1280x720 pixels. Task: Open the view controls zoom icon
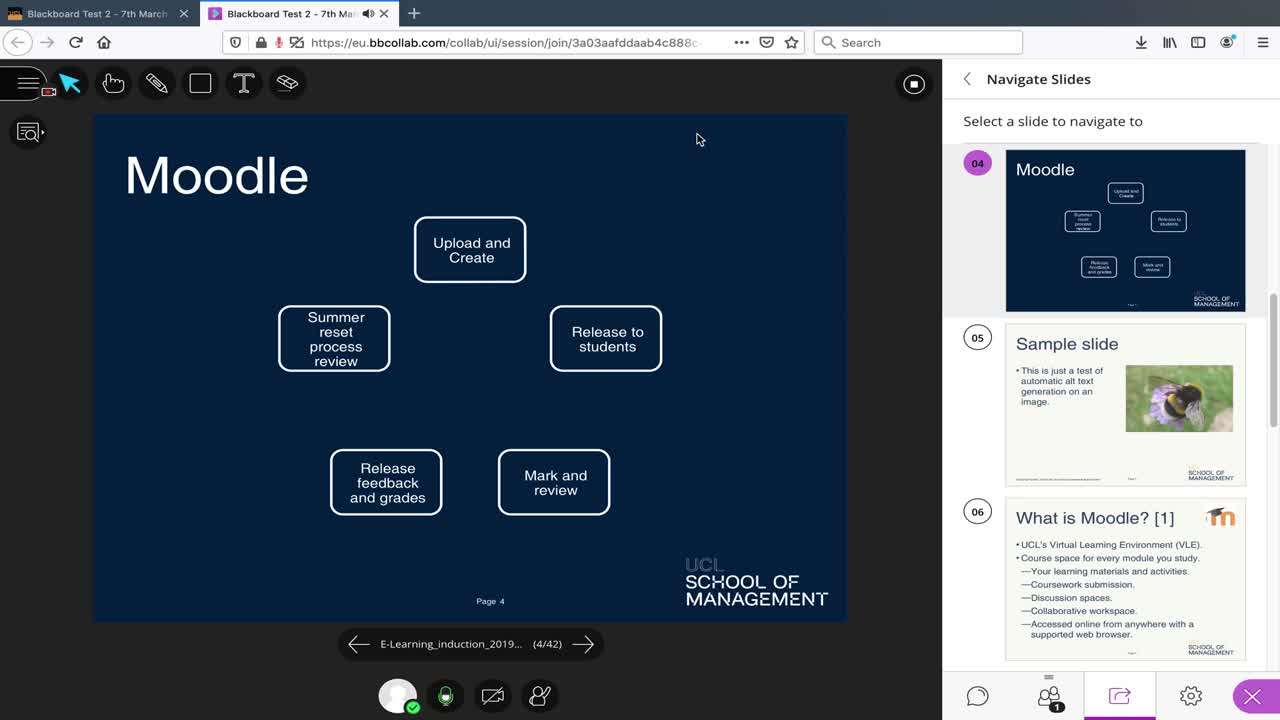(29, 132)
